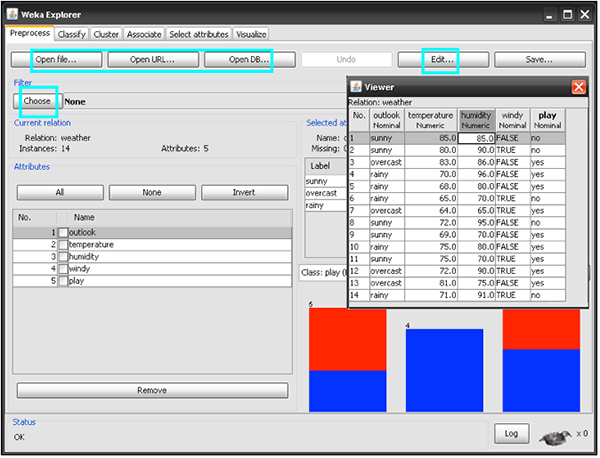The image size is (600, 458).
Task: Open the Class: play dropdown
Action: (x=323, y=273)
